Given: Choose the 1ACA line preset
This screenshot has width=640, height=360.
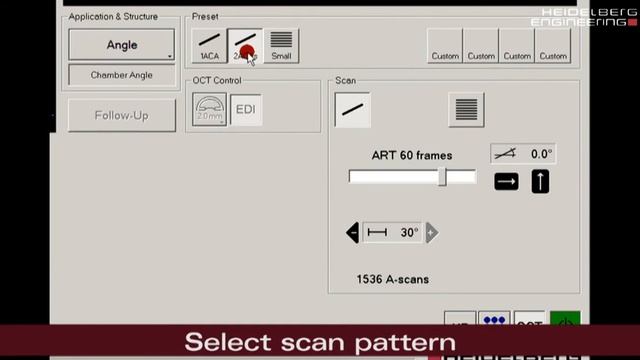Looking at the screenshot, I should click(x=209, y=46).
